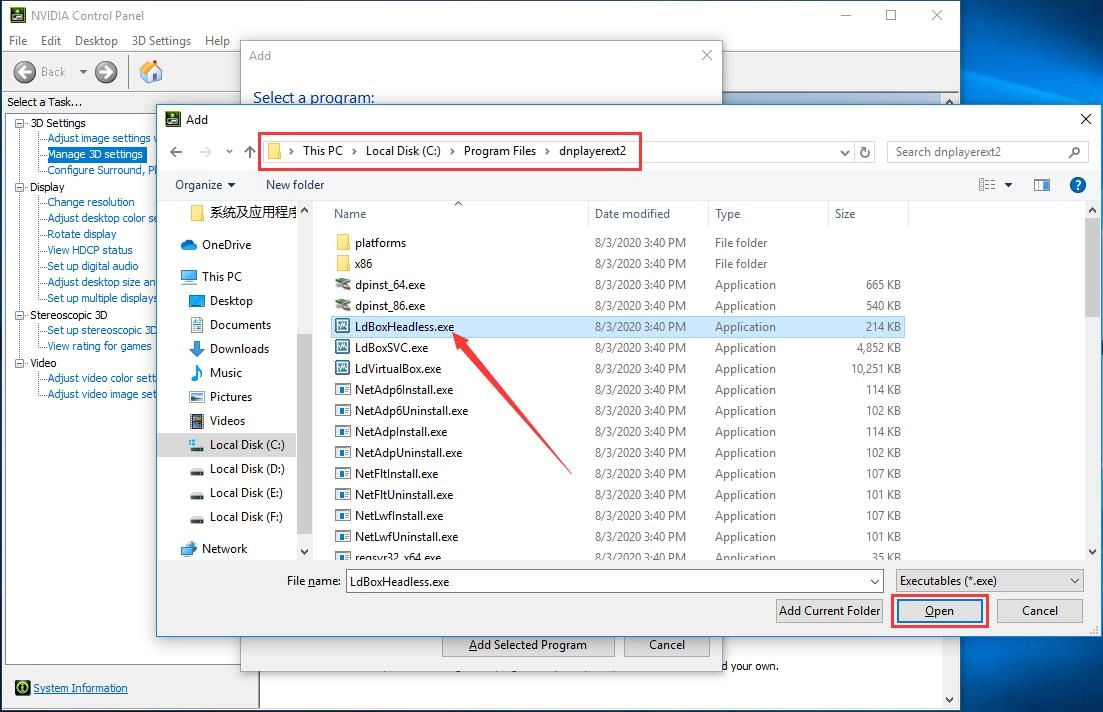Open the Desktop menu in the menu bar

pyautogui.click(x=96, y=40)
